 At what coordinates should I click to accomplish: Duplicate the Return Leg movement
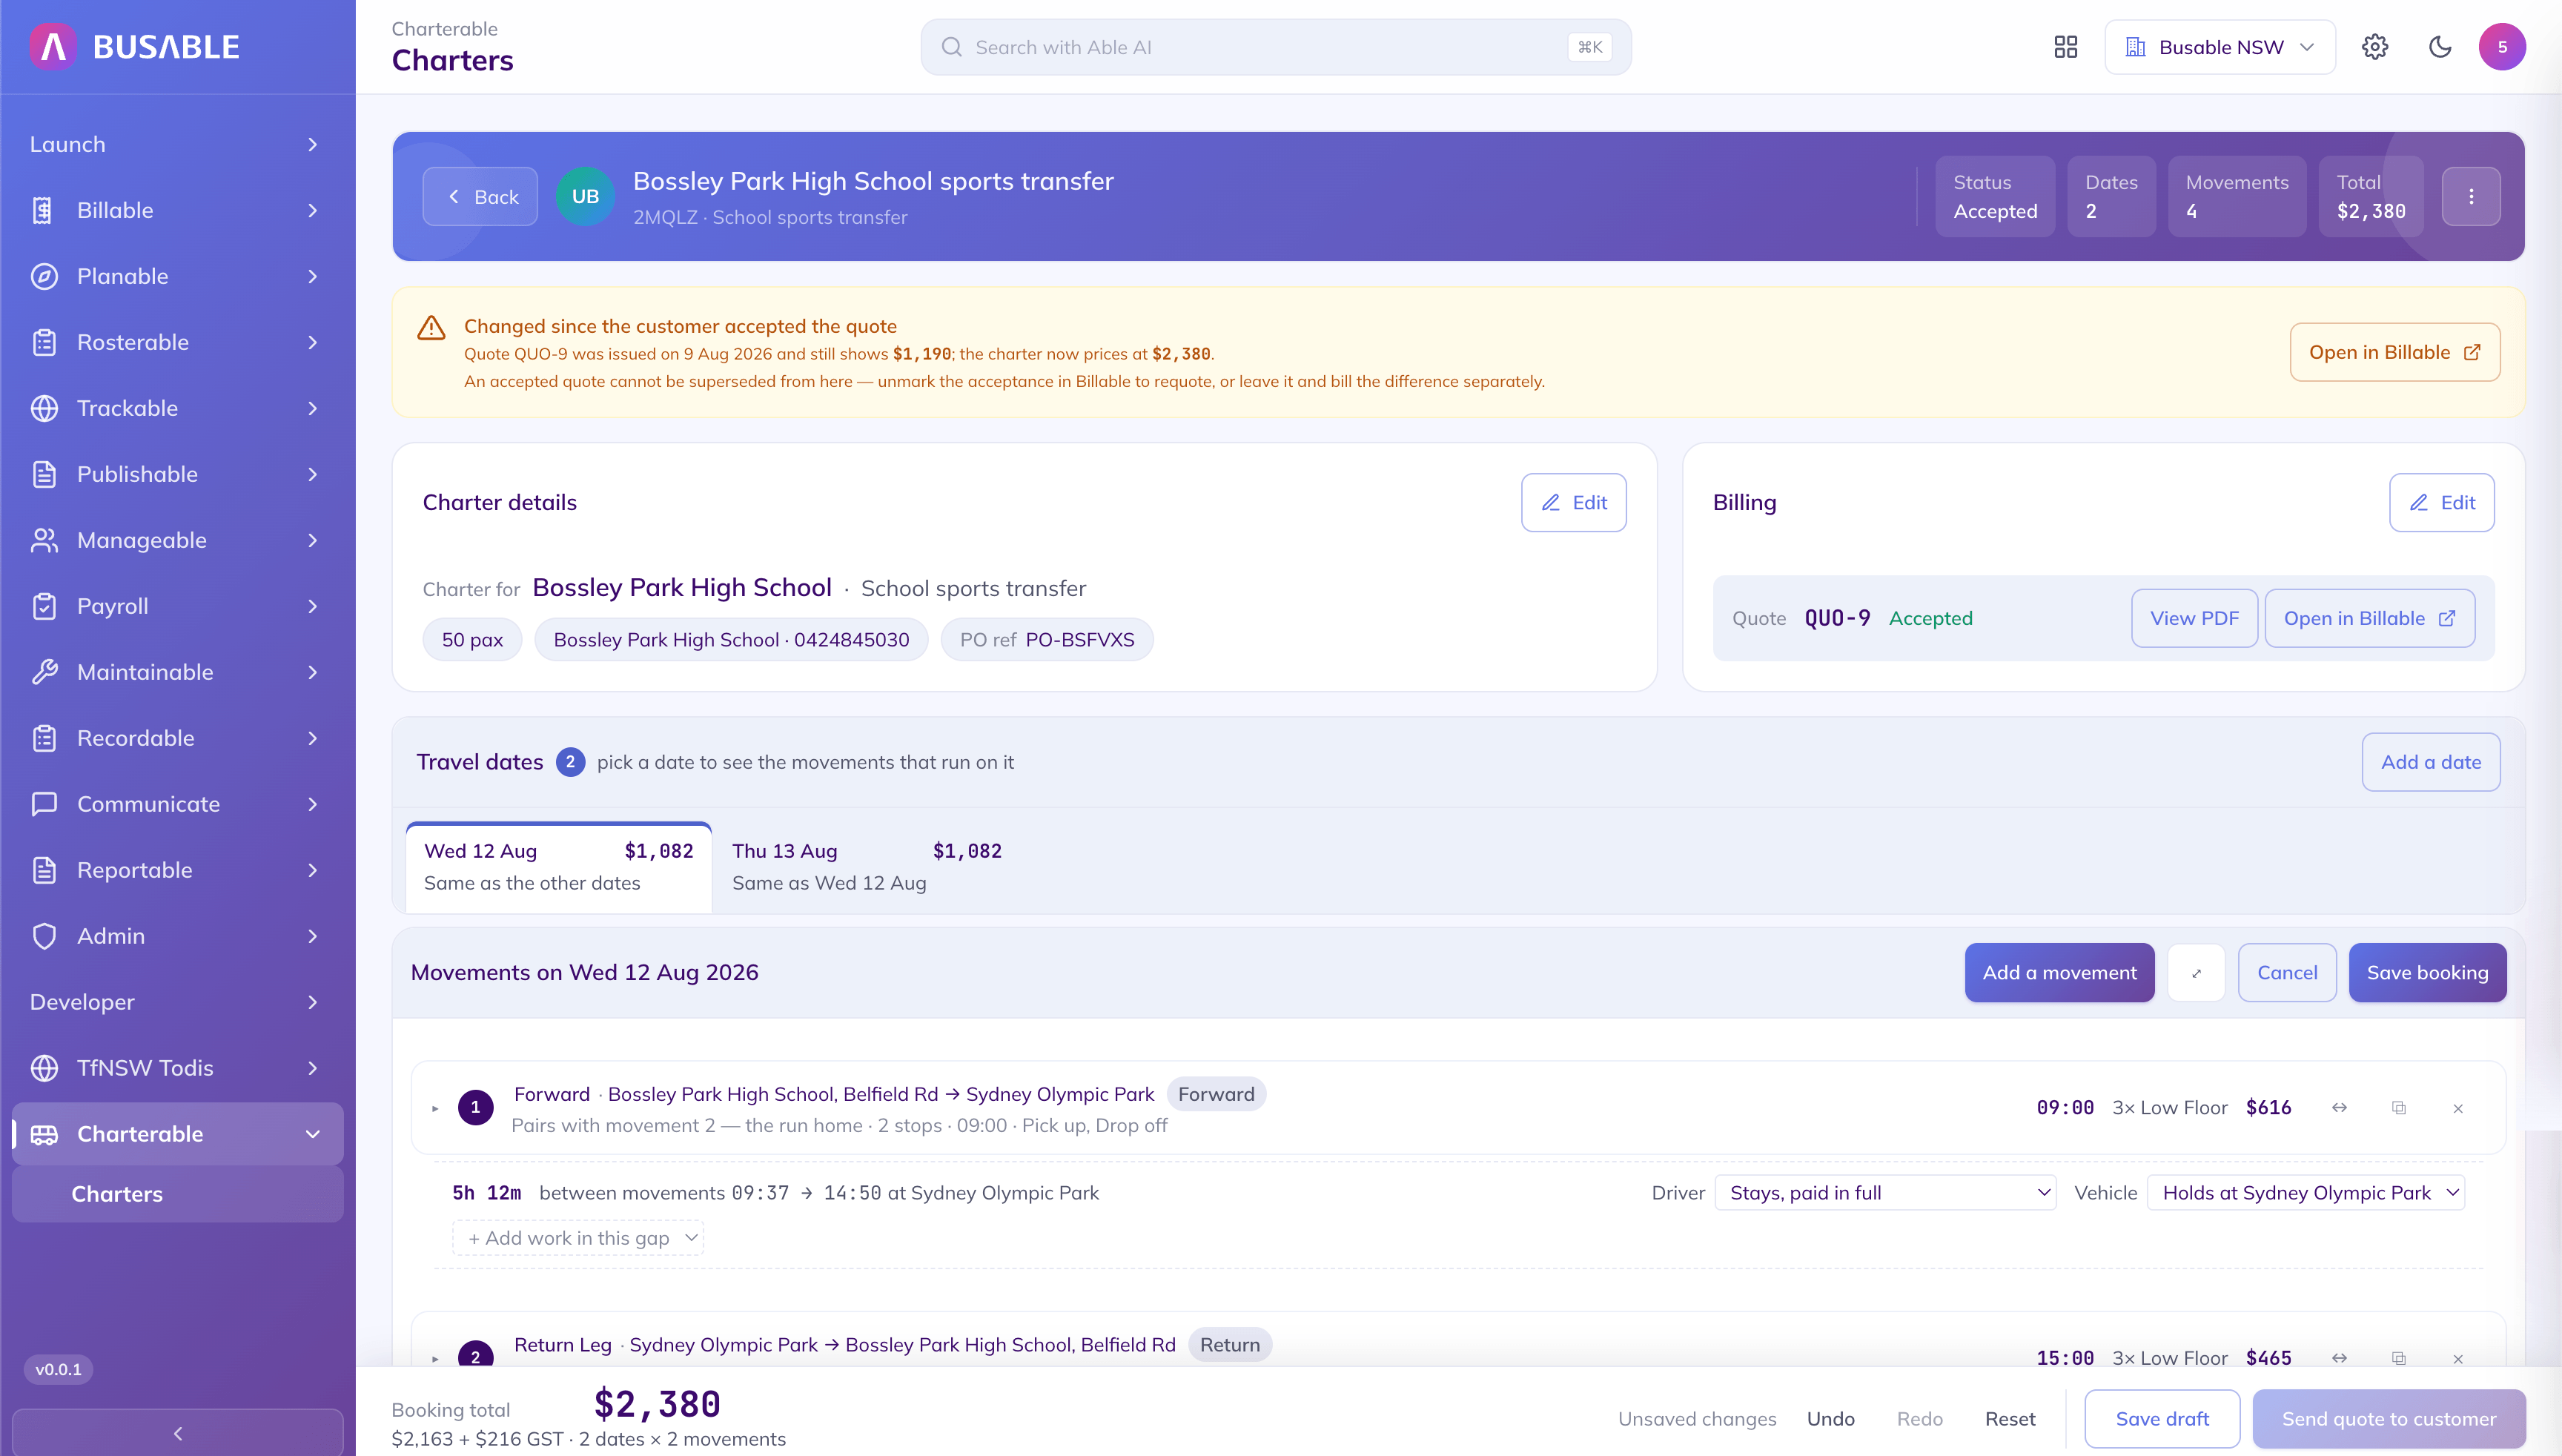(2399, 1358)
